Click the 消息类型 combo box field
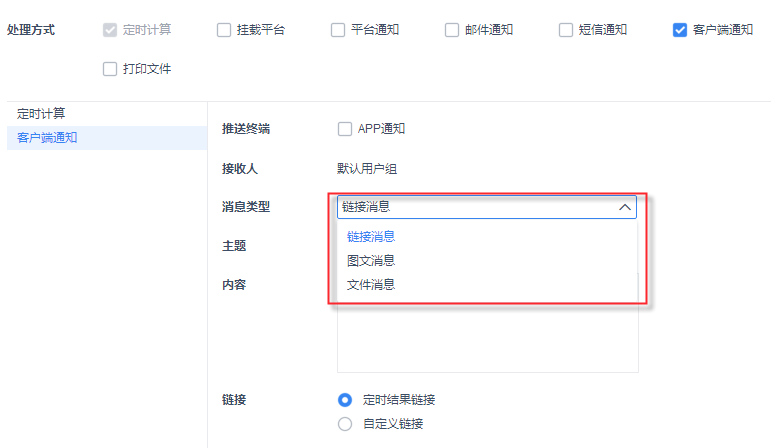This screenshot has height=448, width=771. coord(475,207)
